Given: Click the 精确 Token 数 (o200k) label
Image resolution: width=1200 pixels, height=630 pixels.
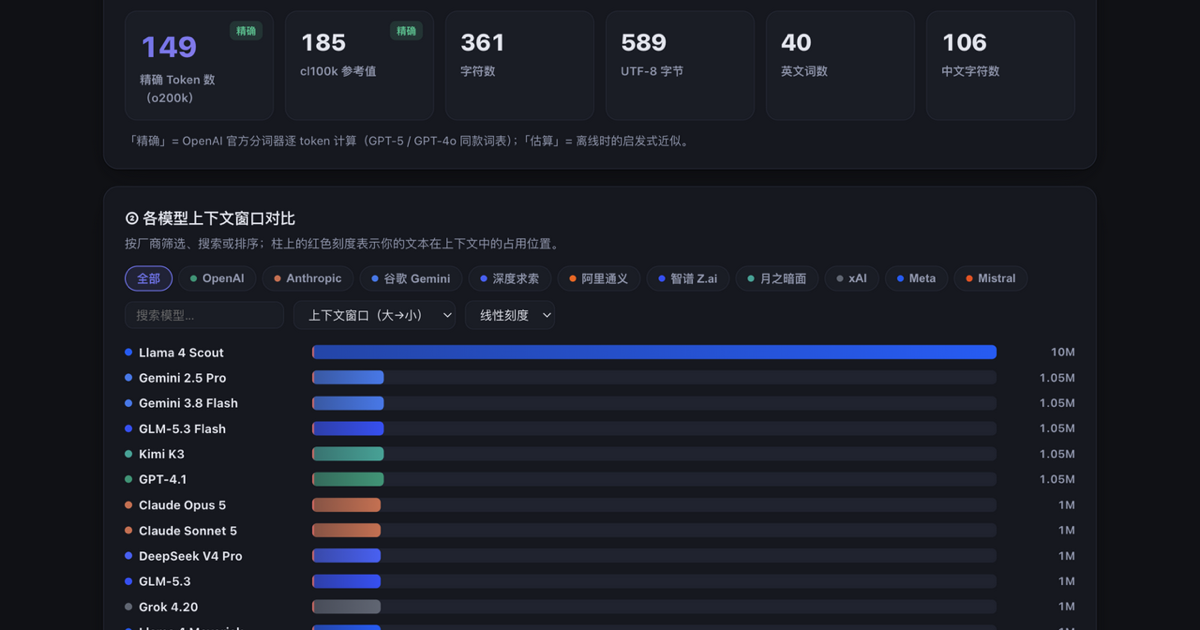Looking at the screenshot, I should [x=178, y=88].
